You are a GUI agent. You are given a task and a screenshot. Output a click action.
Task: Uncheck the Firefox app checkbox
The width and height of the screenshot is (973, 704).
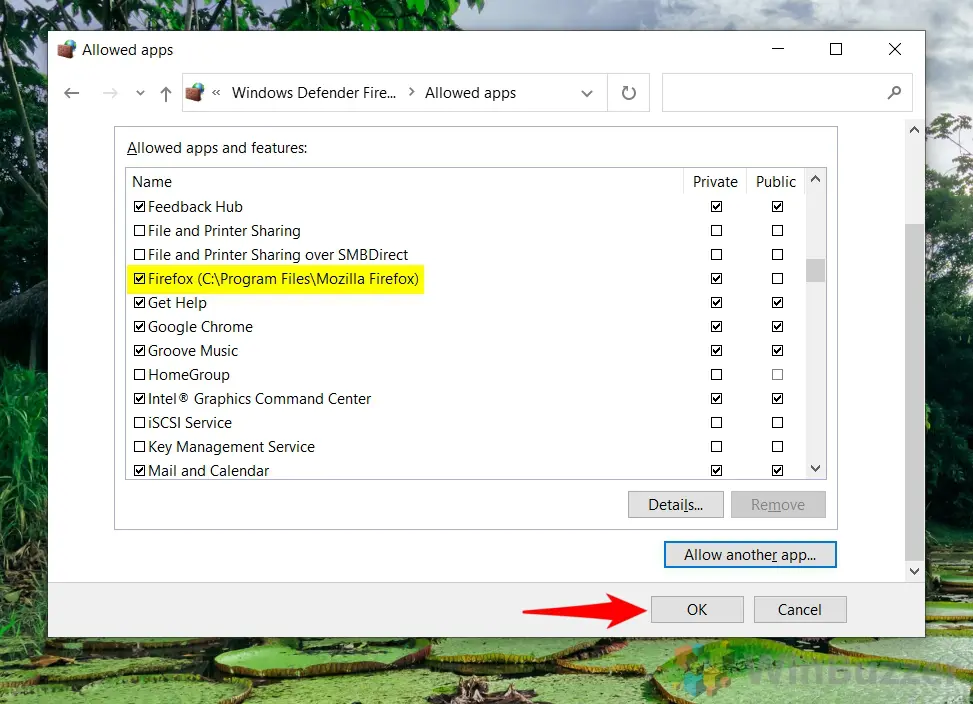click(140, 278)
